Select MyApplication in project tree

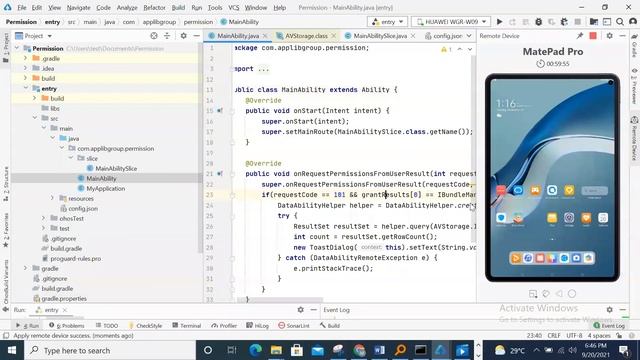[x=105, y=188]
